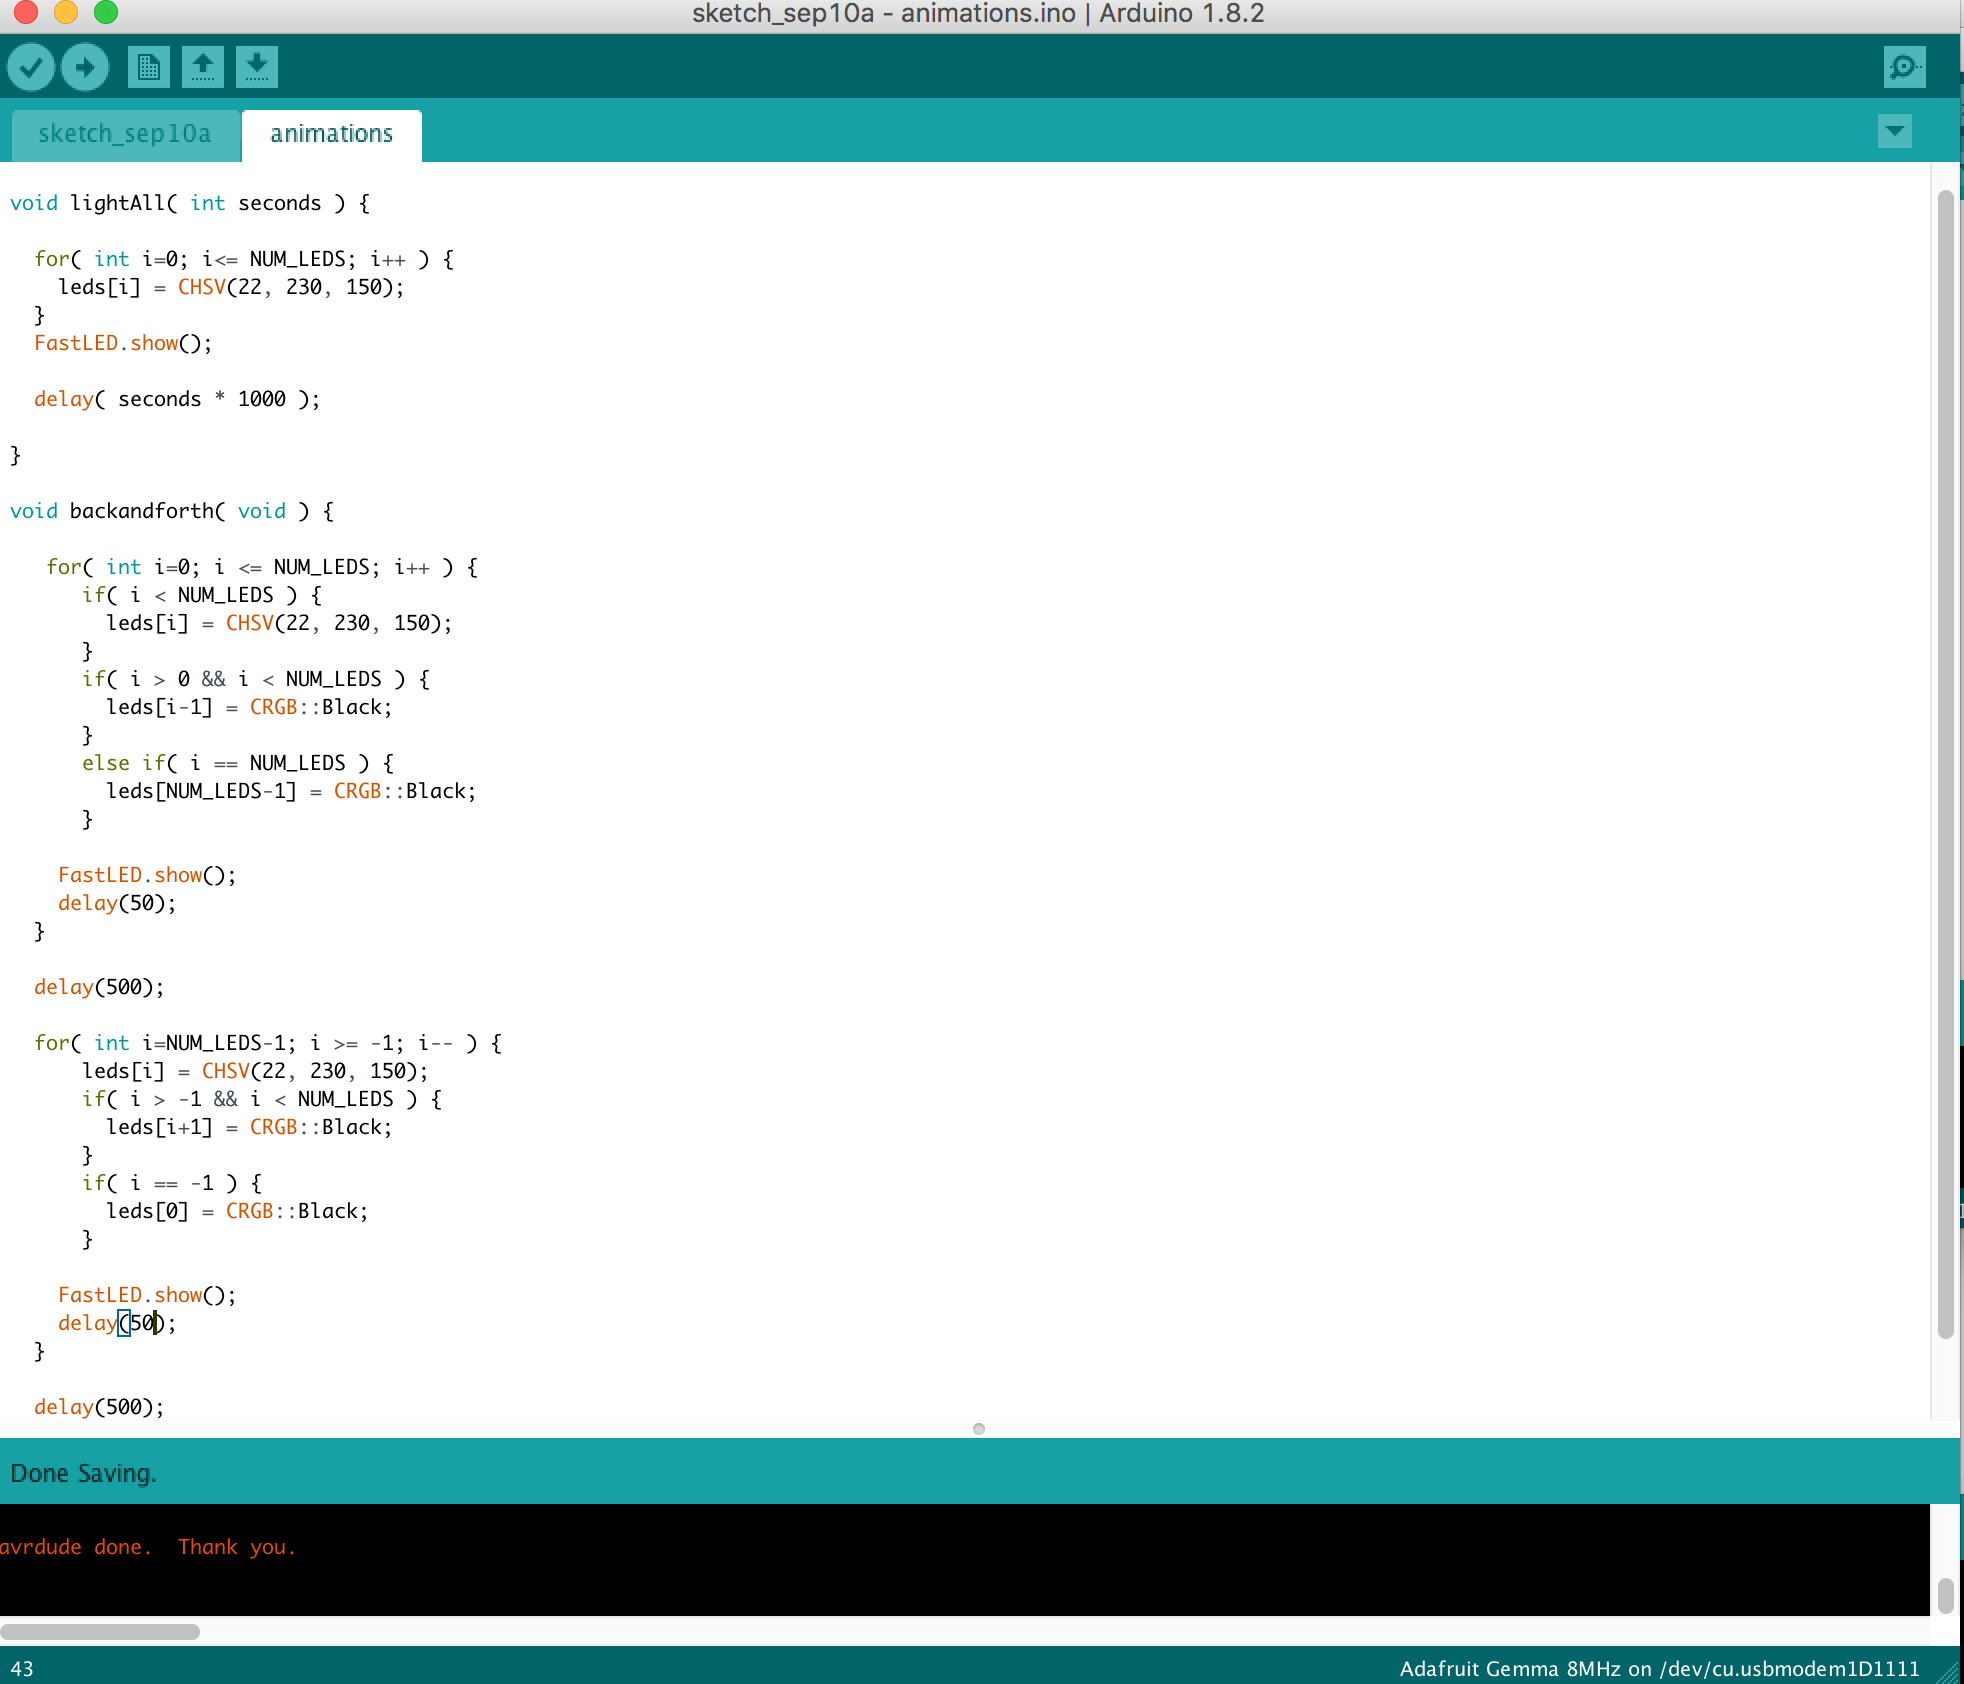Image resolution: width=1964 pixels, height=1684 pixels.
Task: Click 'leds[i+1] = CRGB::Black;' line
Action: point(249,1127)
